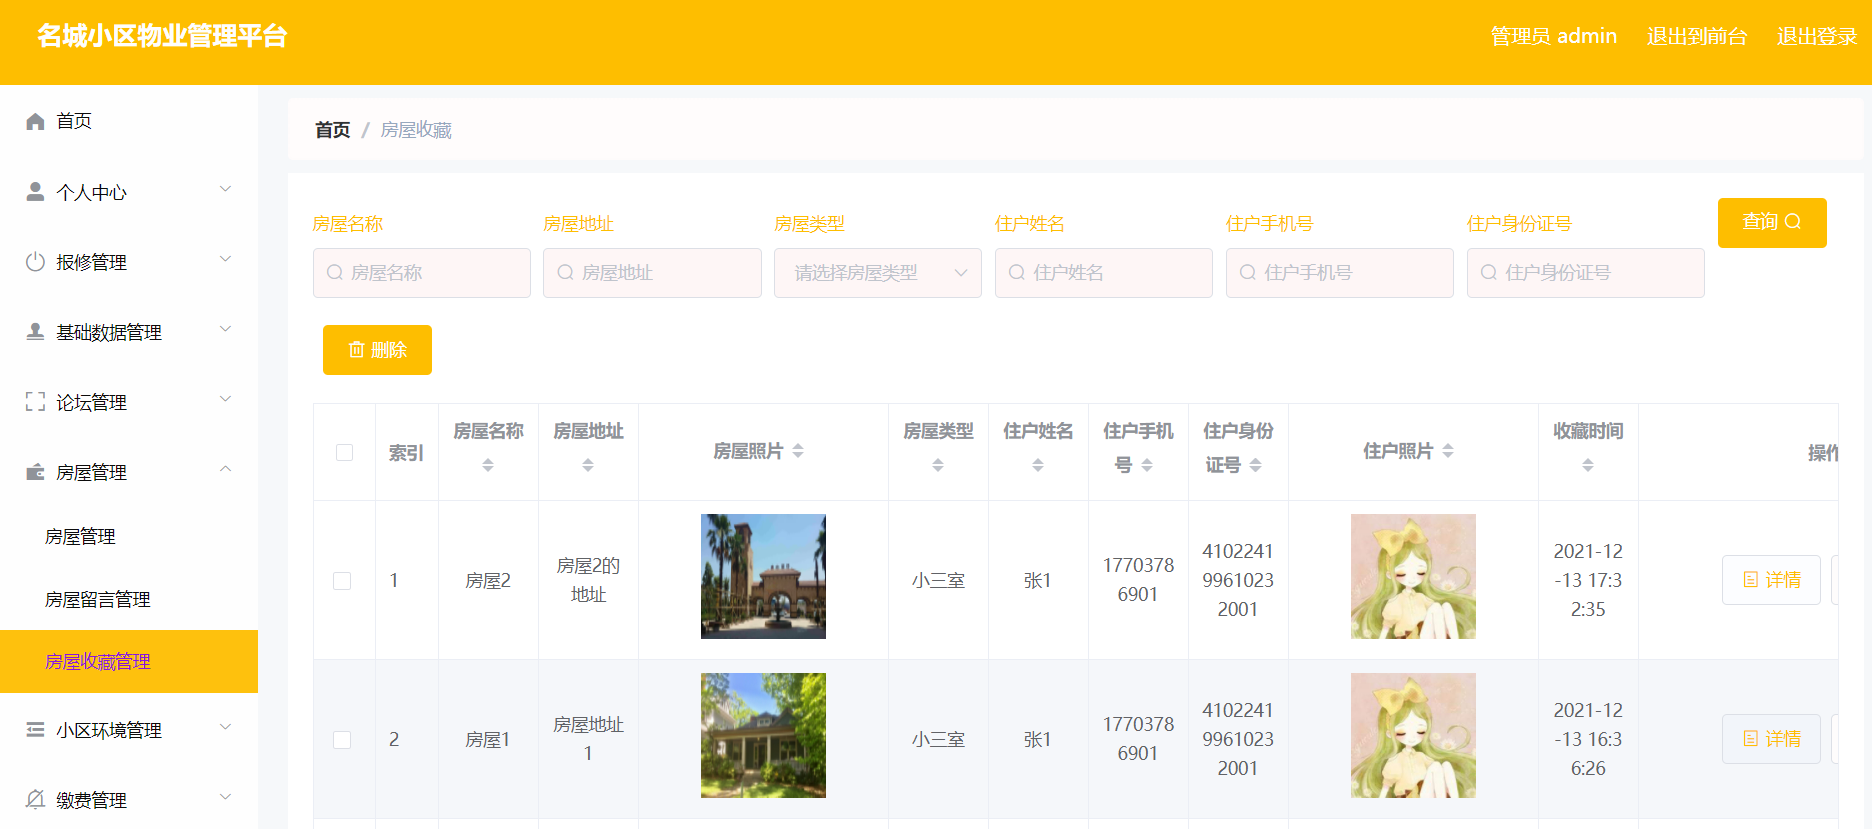Check the checkbox for row 房屋1

pyautogui.click(x=342, y=740)
